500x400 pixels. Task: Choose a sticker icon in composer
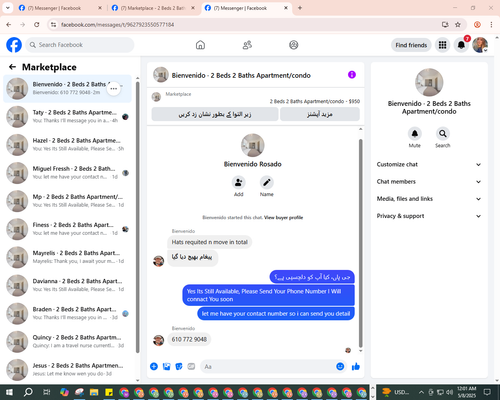pos(179,367)
